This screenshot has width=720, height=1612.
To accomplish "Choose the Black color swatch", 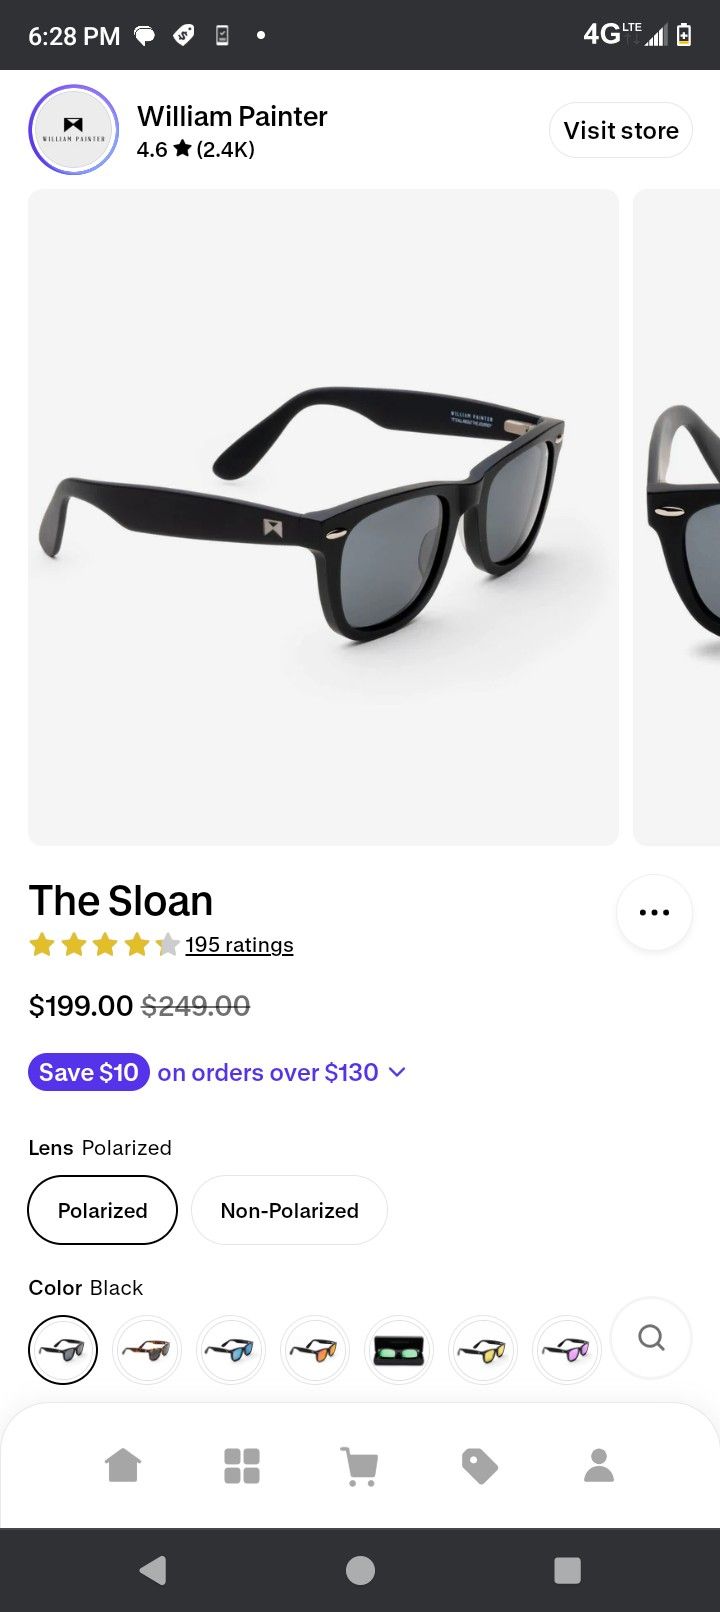I will (63, 1349).
